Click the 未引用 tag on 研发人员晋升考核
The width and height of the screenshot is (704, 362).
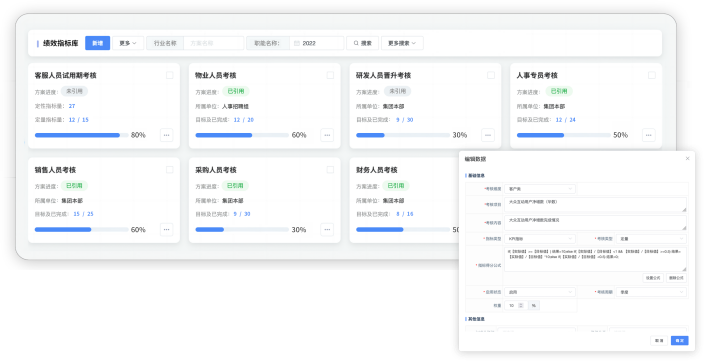pos(397,91)
